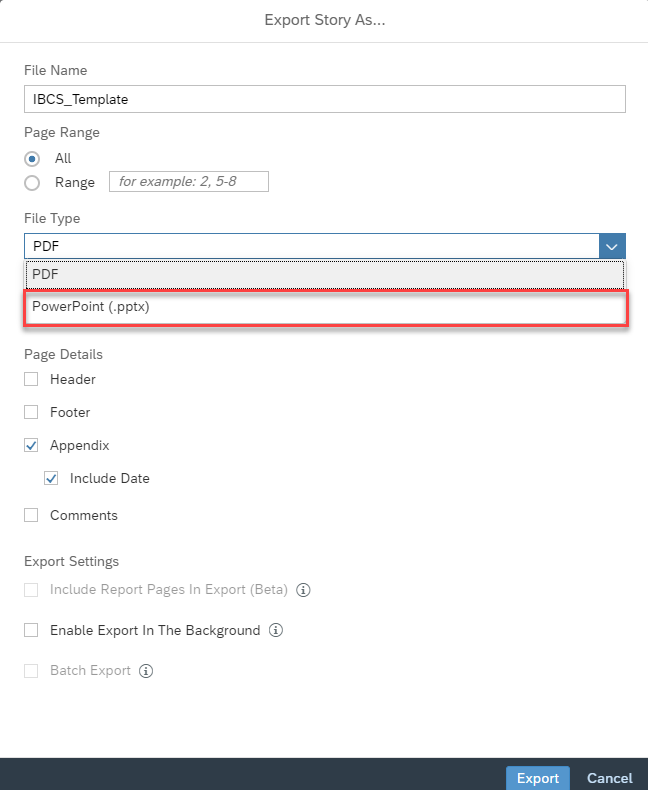Click info icon next to Enable Export In The Background
648x790 pixels.
(x=277, y=631)
